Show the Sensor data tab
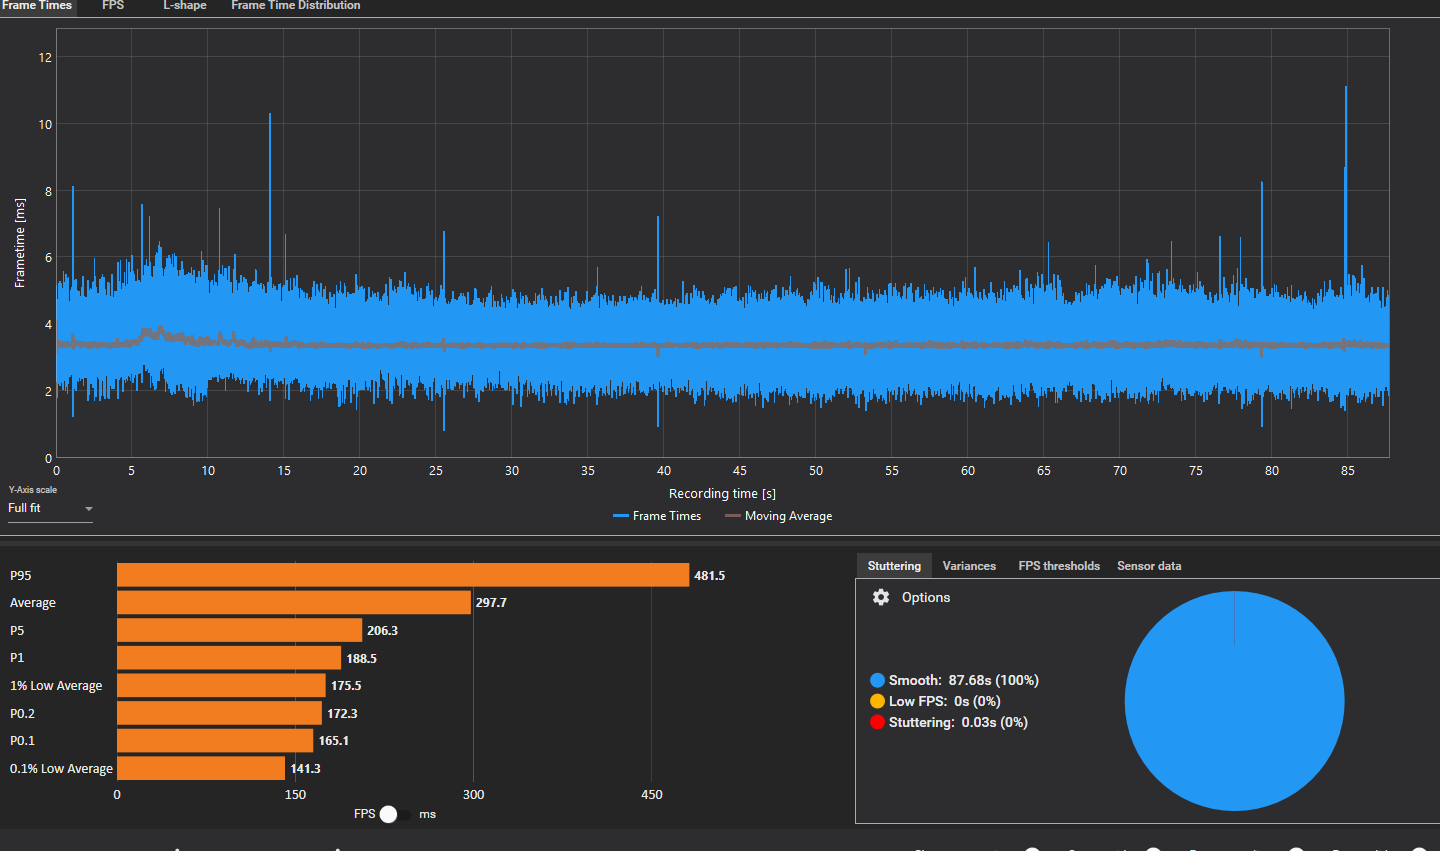Screen dimensions: 1440x851 pyautogui.click(x=1149, y=566)
